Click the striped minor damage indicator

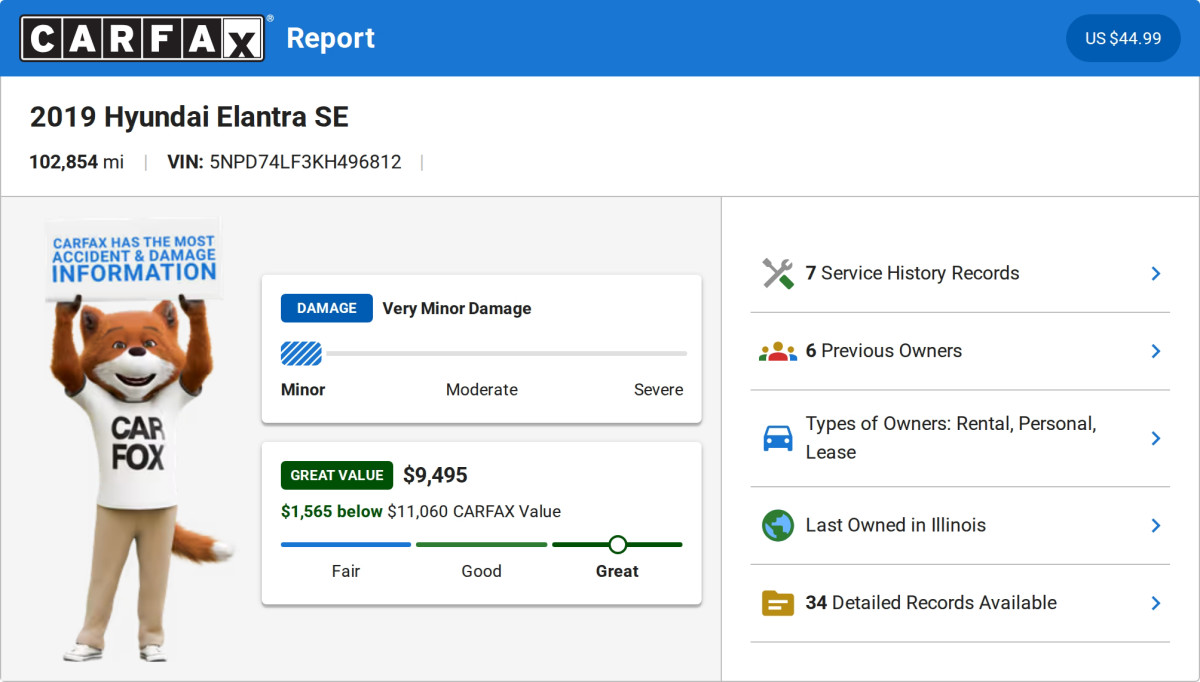point(302,353)
